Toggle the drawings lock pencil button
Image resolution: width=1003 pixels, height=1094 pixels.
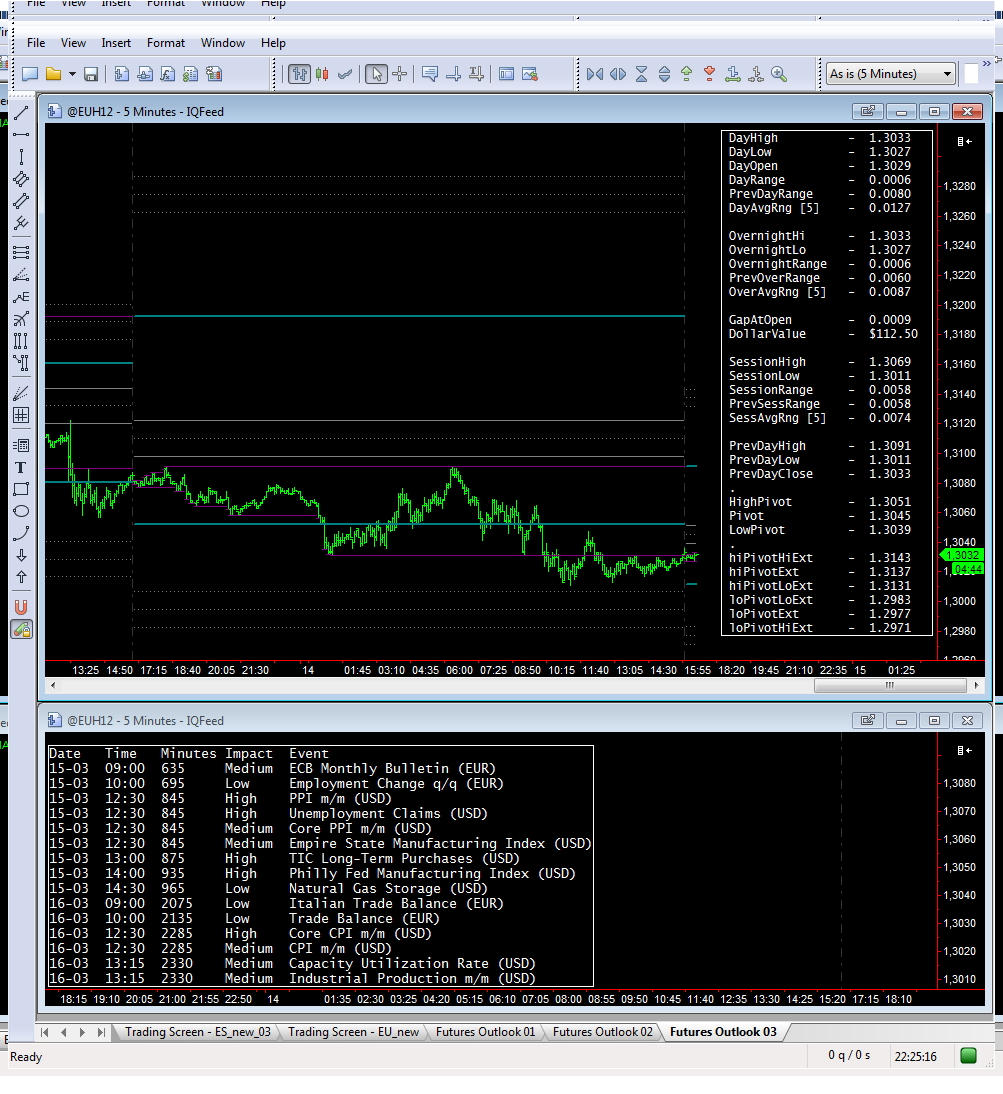coord(22,630)
